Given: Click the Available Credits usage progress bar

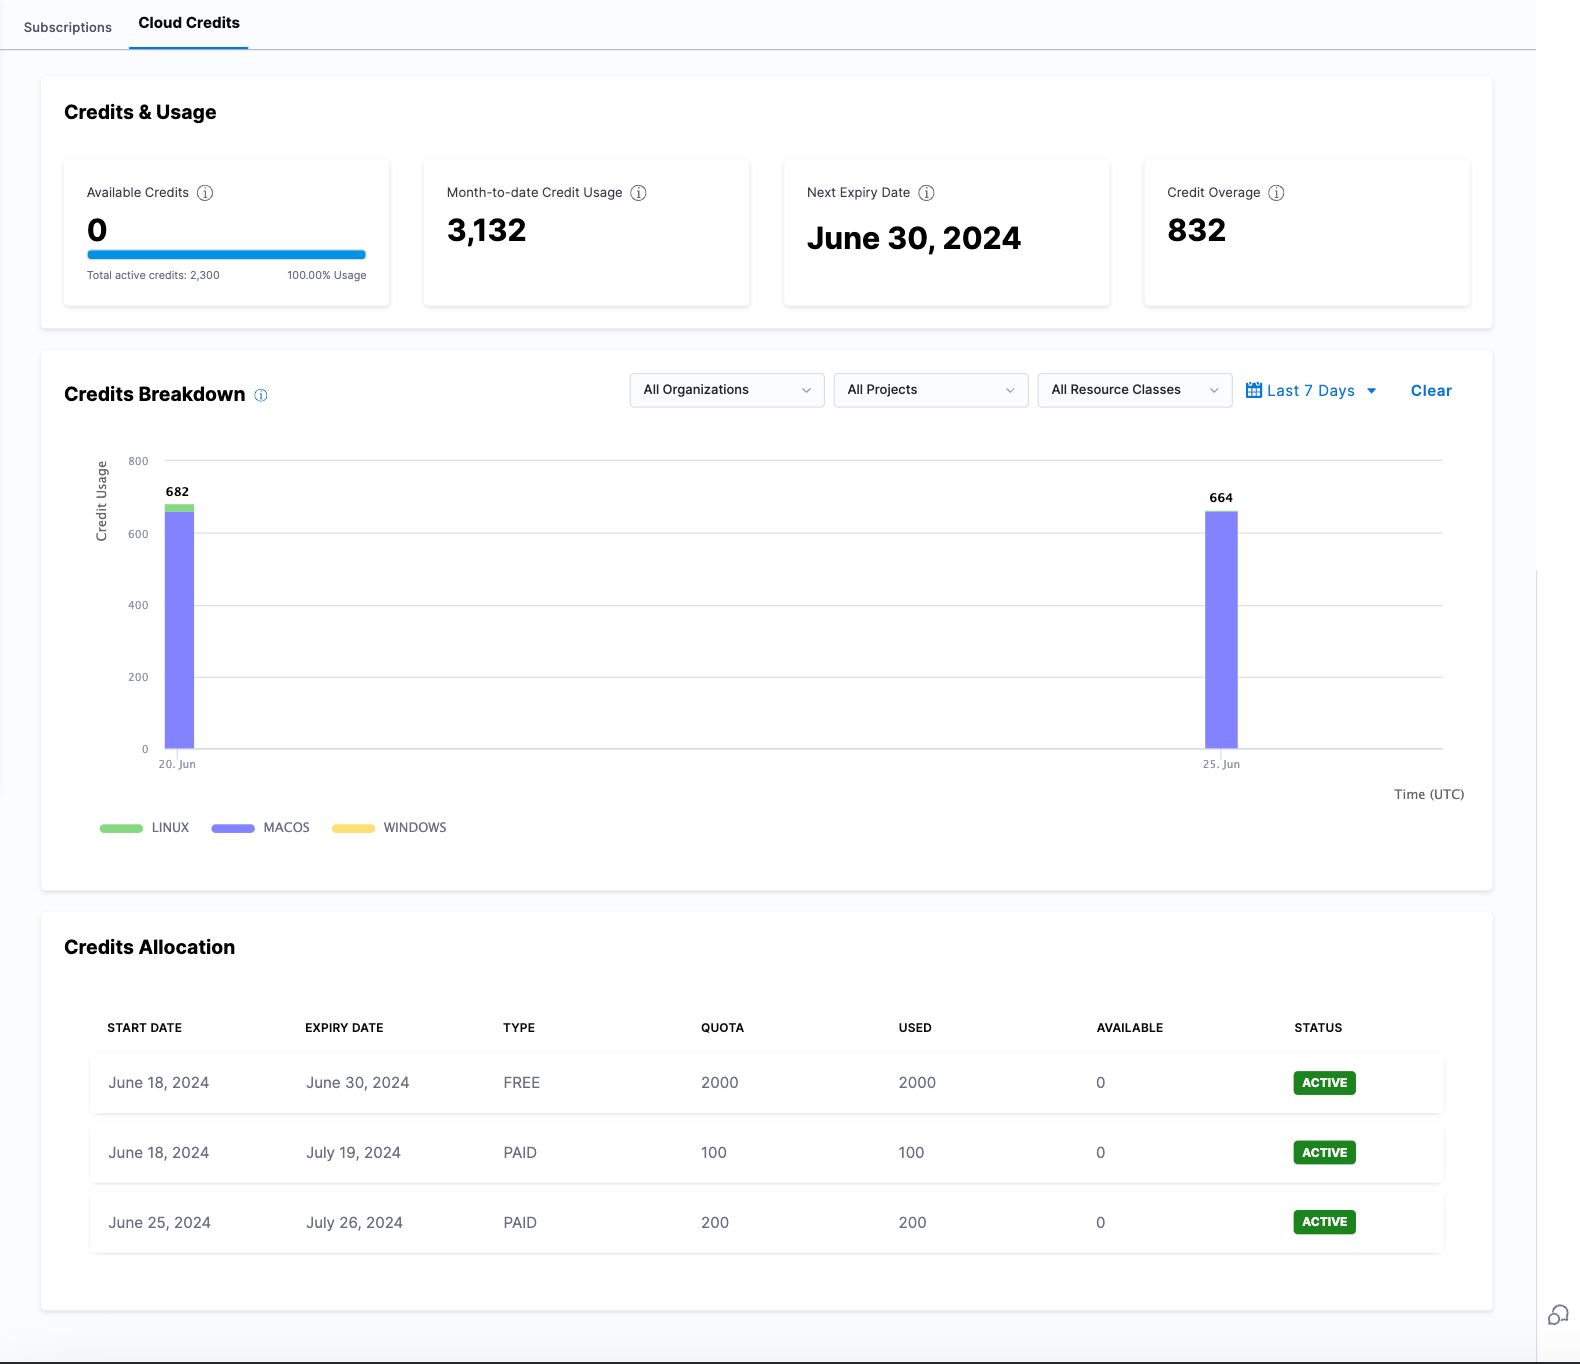Looking at the screenshot, I should [x=226, y=255].
